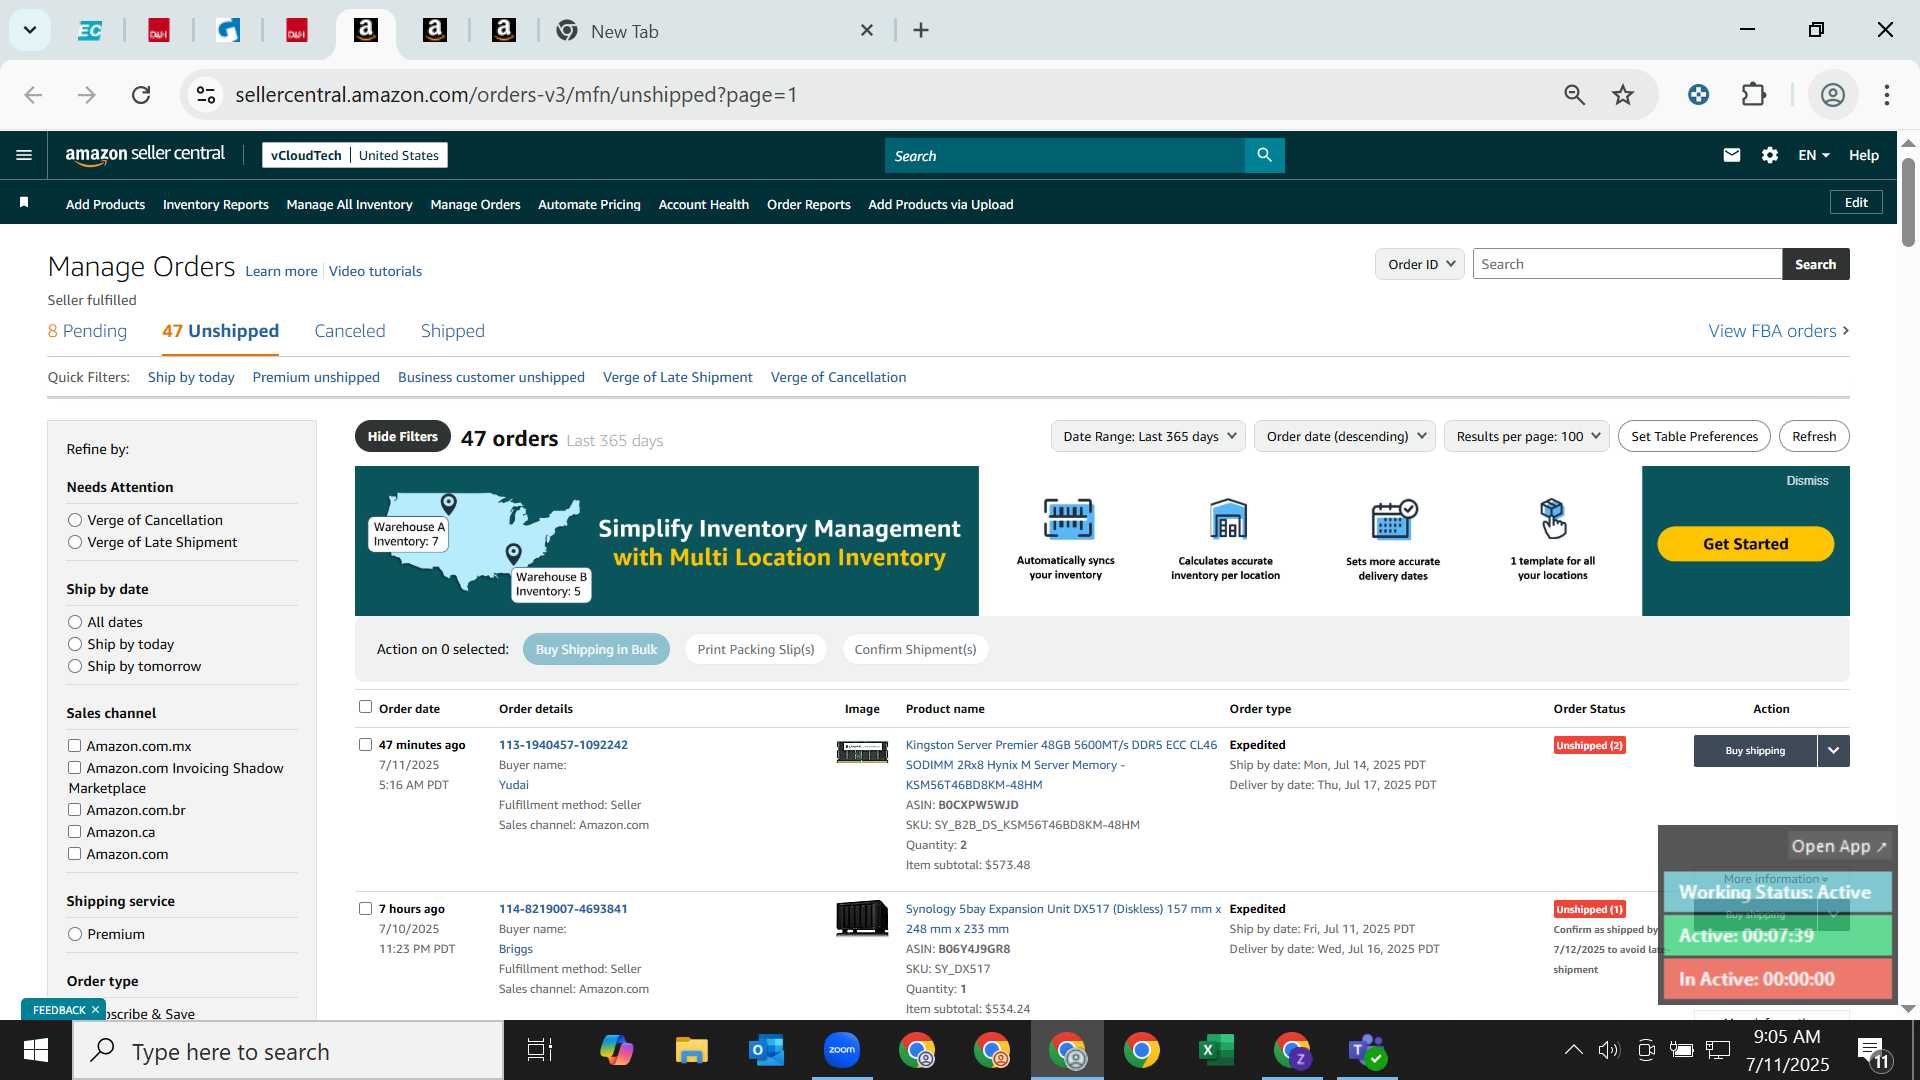Select Ship by tomorrow radio button
Screen dimensions: 1920x1080
(75, 666)
